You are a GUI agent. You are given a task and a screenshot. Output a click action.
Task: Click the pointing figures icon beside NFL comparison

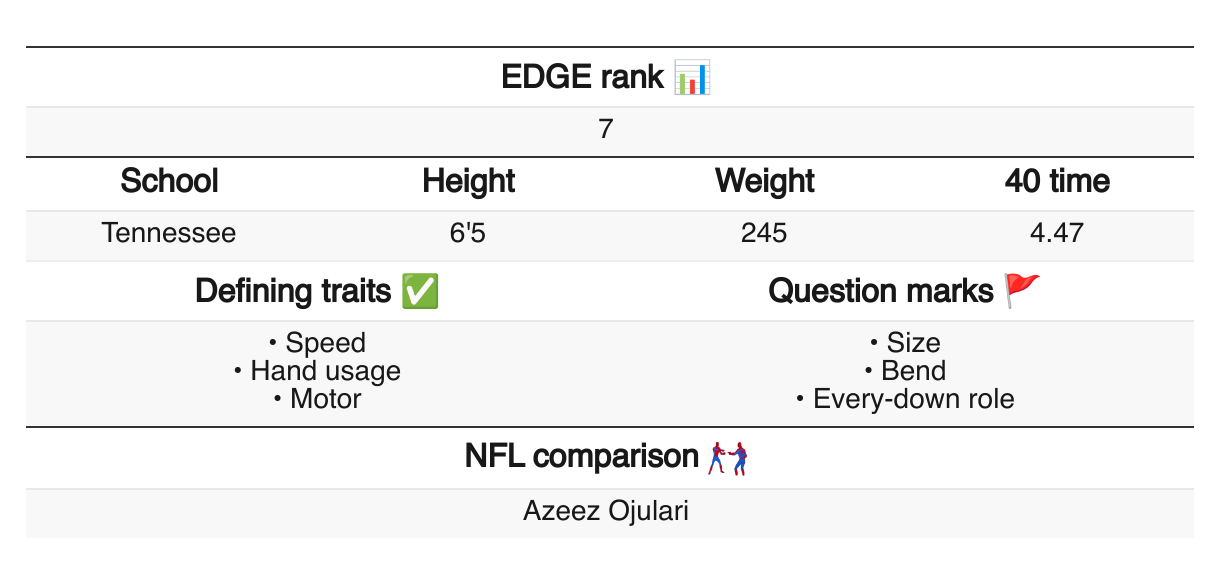click(728, 458)
